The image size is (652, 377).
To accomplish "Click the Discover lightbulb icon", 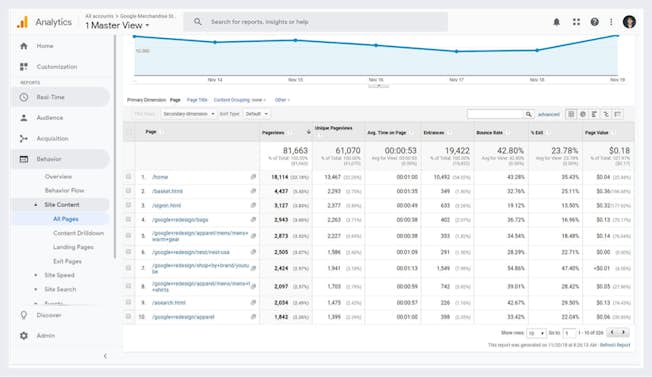I will 24,315.
